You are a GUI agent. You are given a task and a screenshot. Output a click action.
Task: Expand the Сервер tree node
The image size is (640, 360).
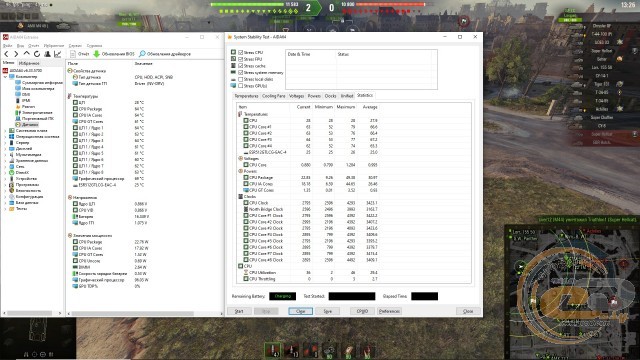5,143
